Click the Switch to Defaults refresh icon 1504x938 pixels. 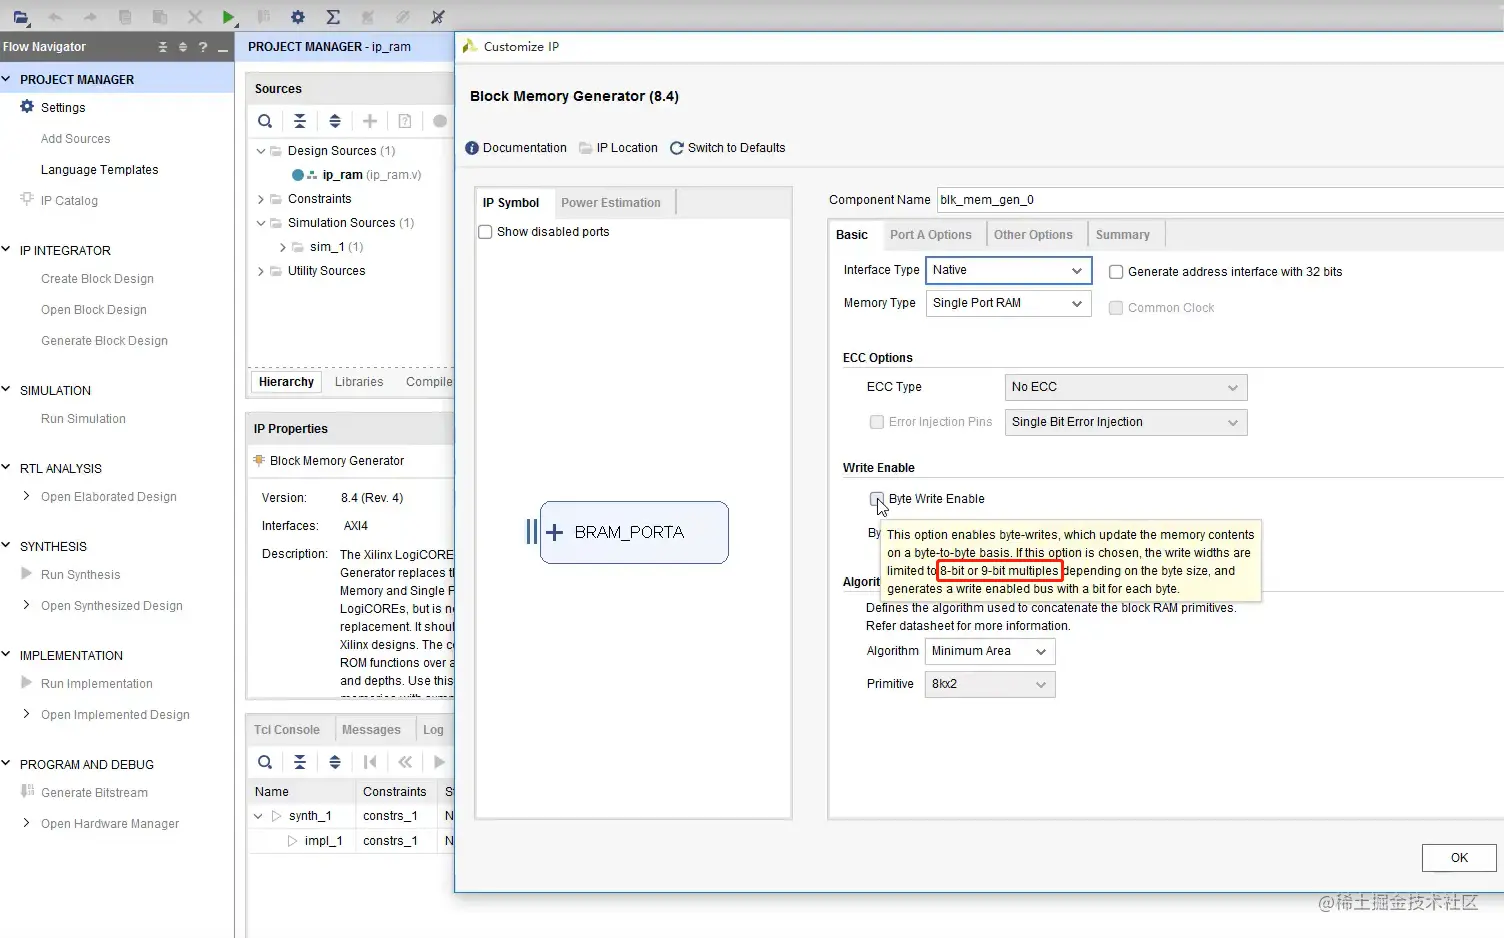tap(677, 148)
